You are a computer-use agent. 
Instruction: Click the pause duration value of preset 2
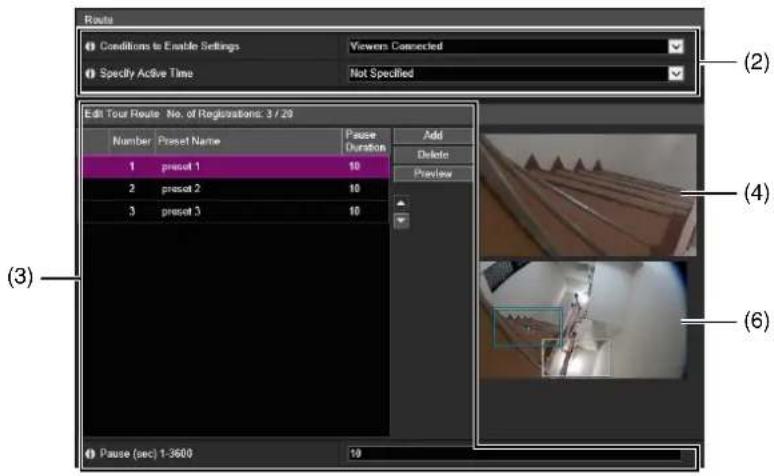(x=354, y=189)
